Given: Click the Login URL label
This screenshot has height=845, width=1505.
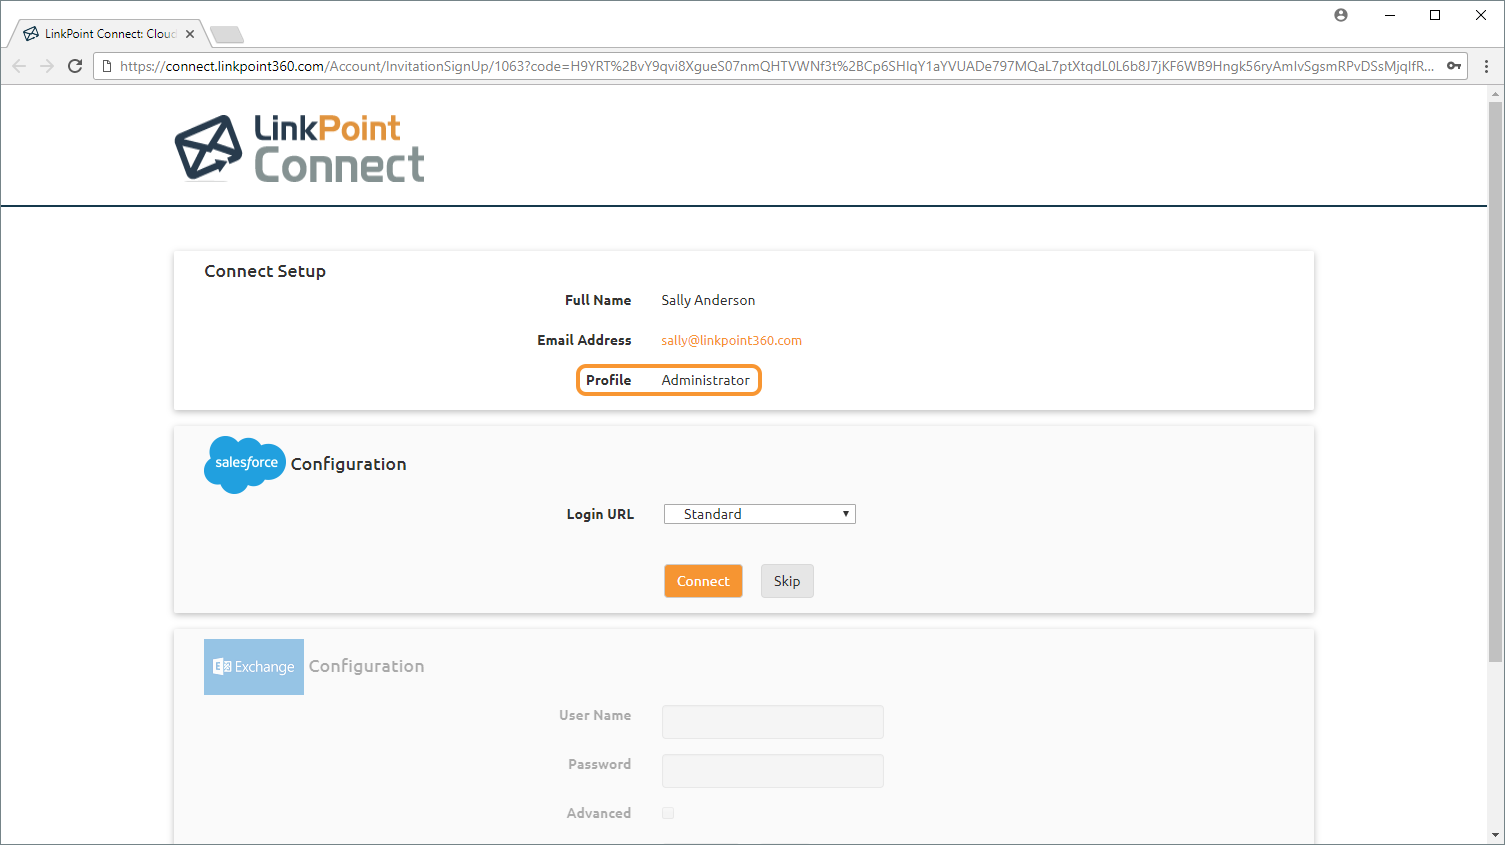Looking at the screenshot, I should [x=600, y=514].
